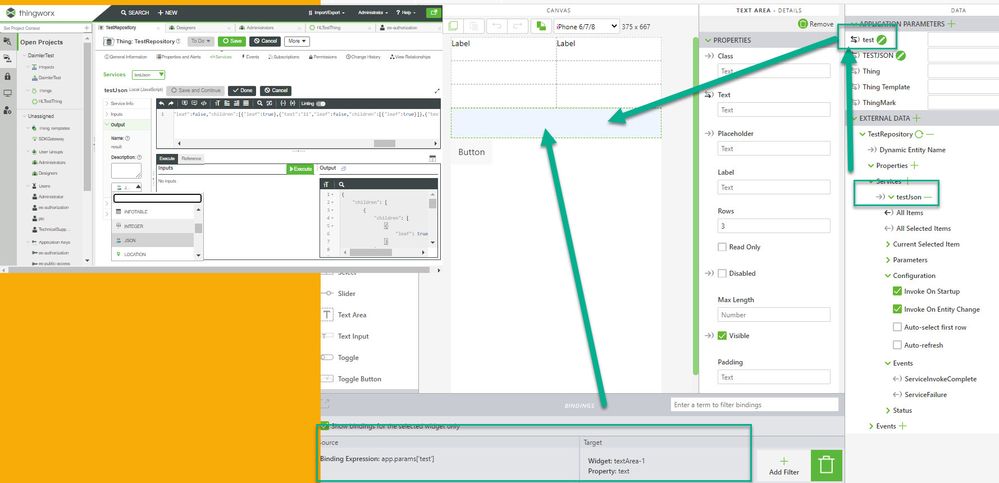
Task: Click the green Execute button
Action: click(x=300, y=169)
